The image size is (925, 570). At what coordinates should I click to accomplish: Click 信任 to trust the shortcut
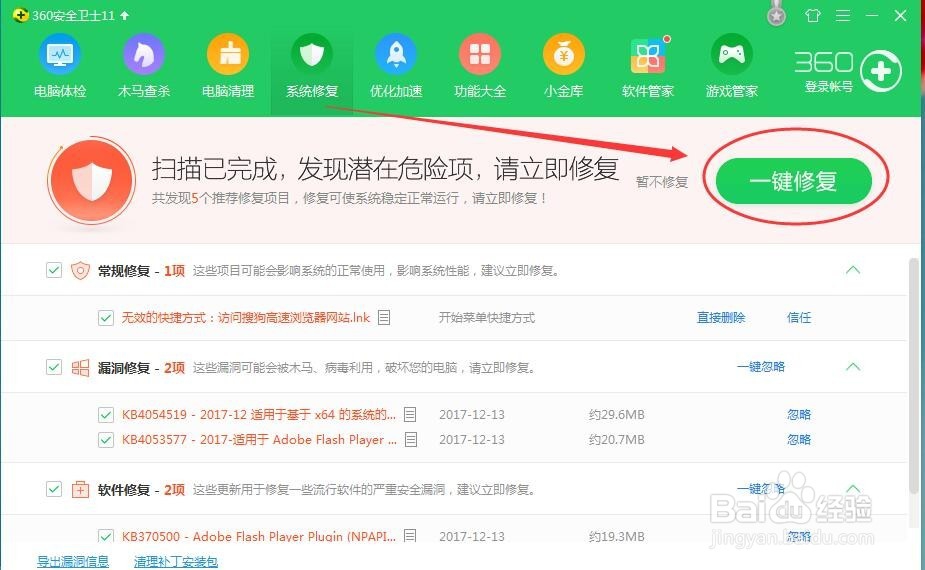click(x=799, y=317)
